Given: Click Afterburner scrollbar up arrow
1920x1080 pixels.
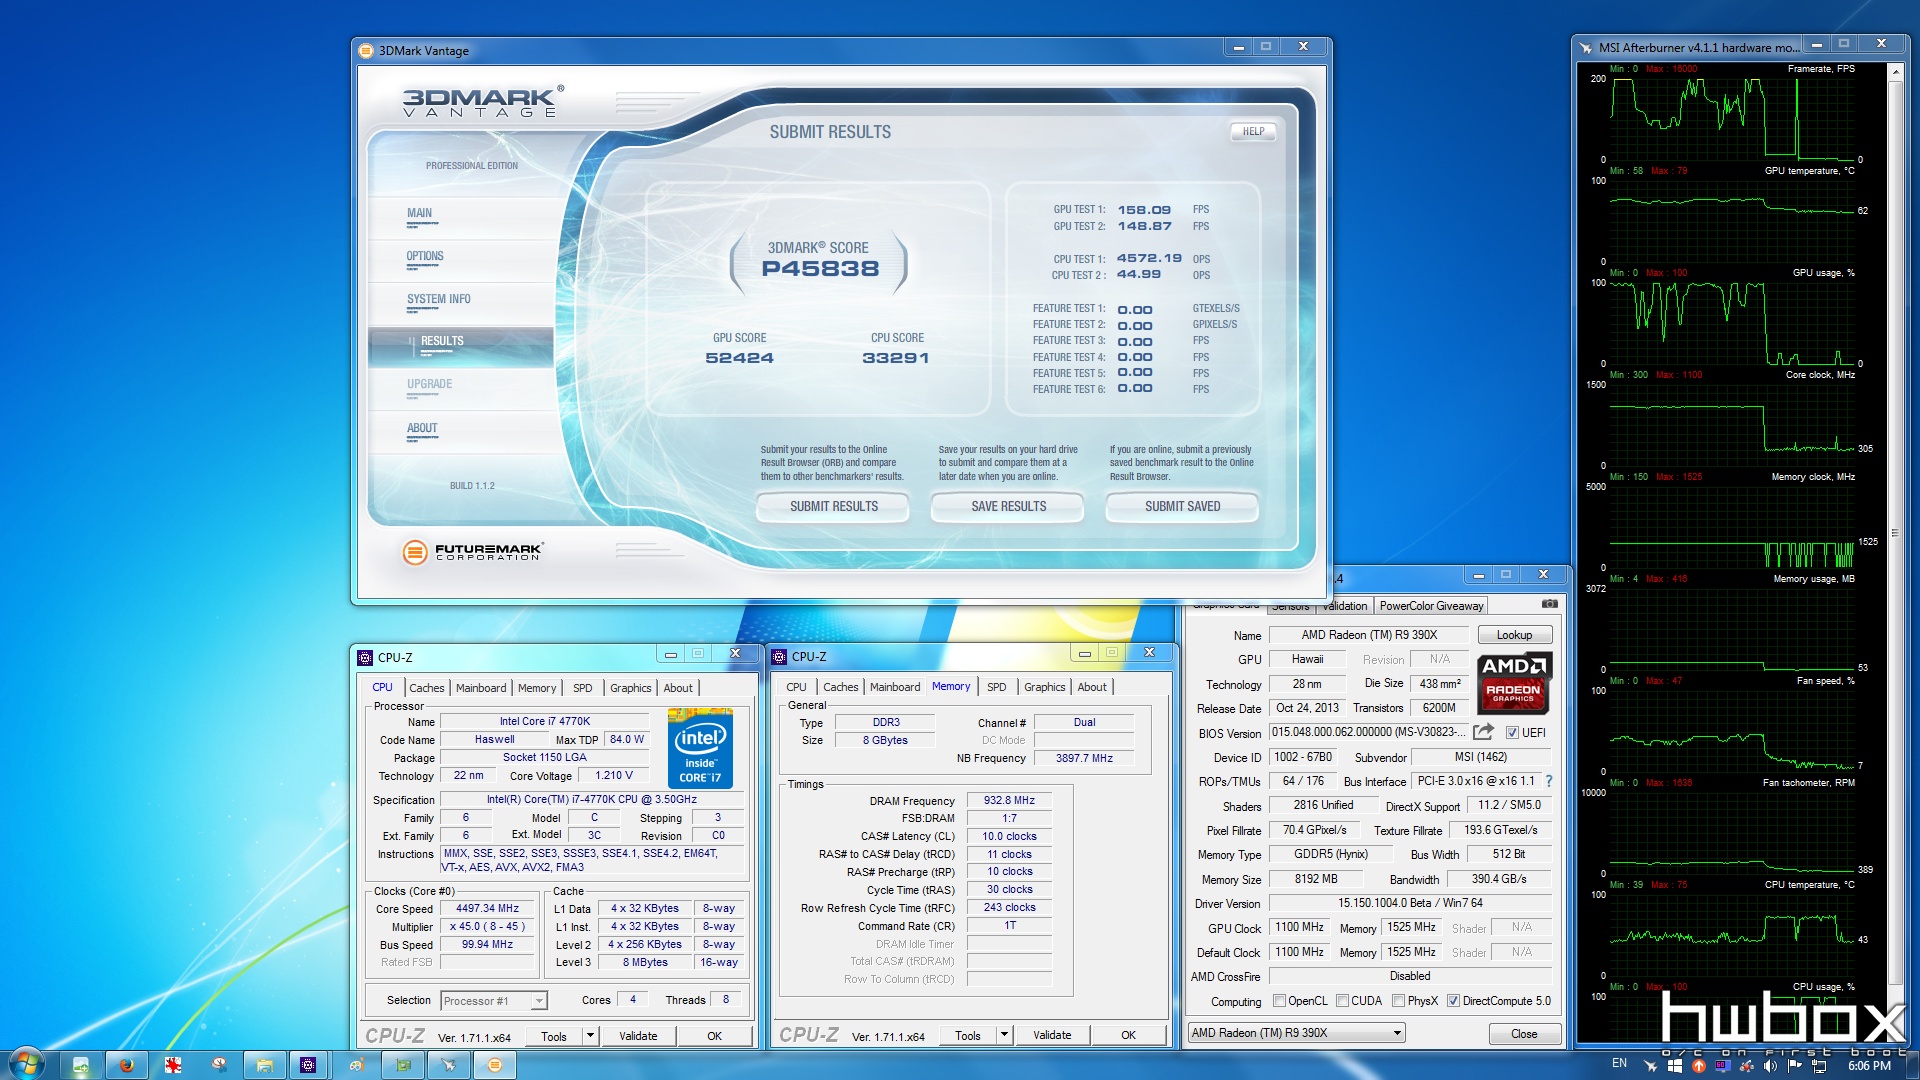Looking at the screenshot, I should click(1894, 70).
